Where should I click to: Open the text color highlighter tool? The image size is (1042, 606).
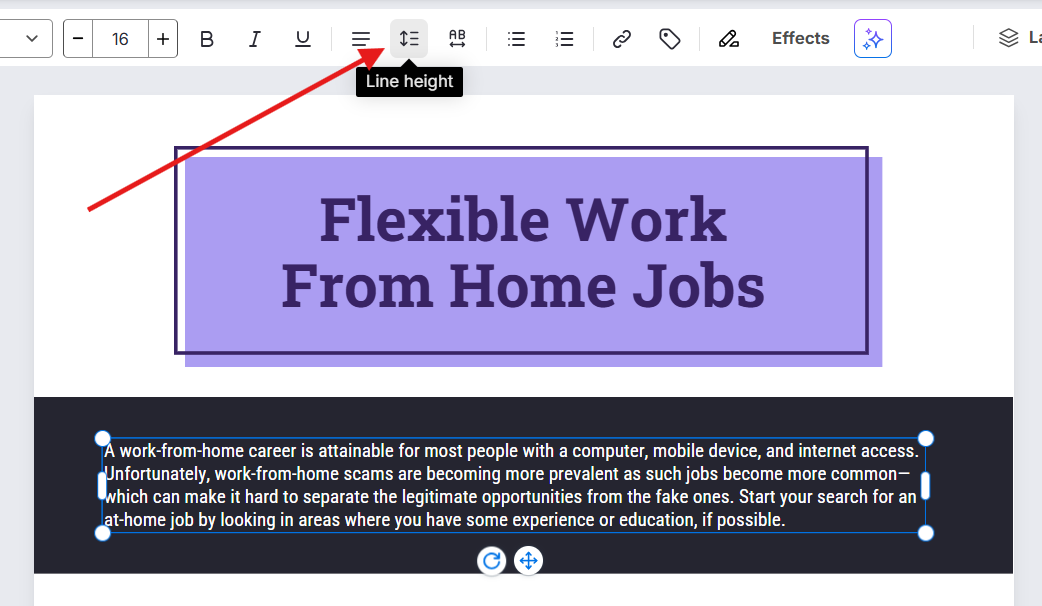(x=728, y=39)
